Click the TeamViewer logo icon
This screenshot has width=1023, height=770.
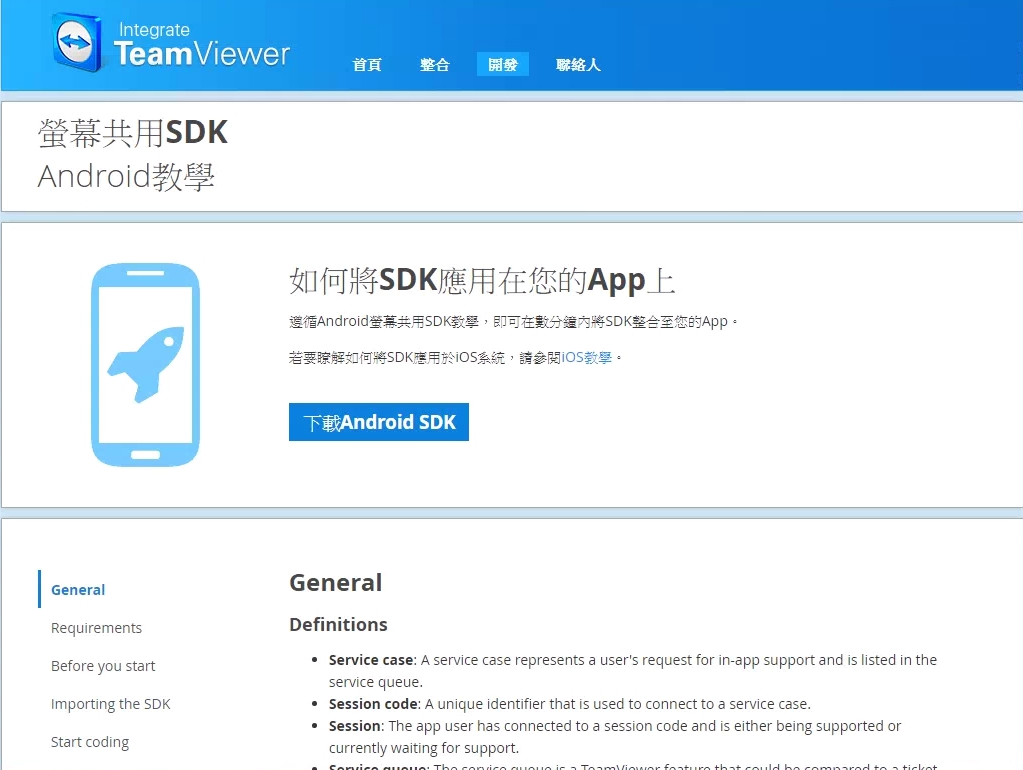coord(78,44)
